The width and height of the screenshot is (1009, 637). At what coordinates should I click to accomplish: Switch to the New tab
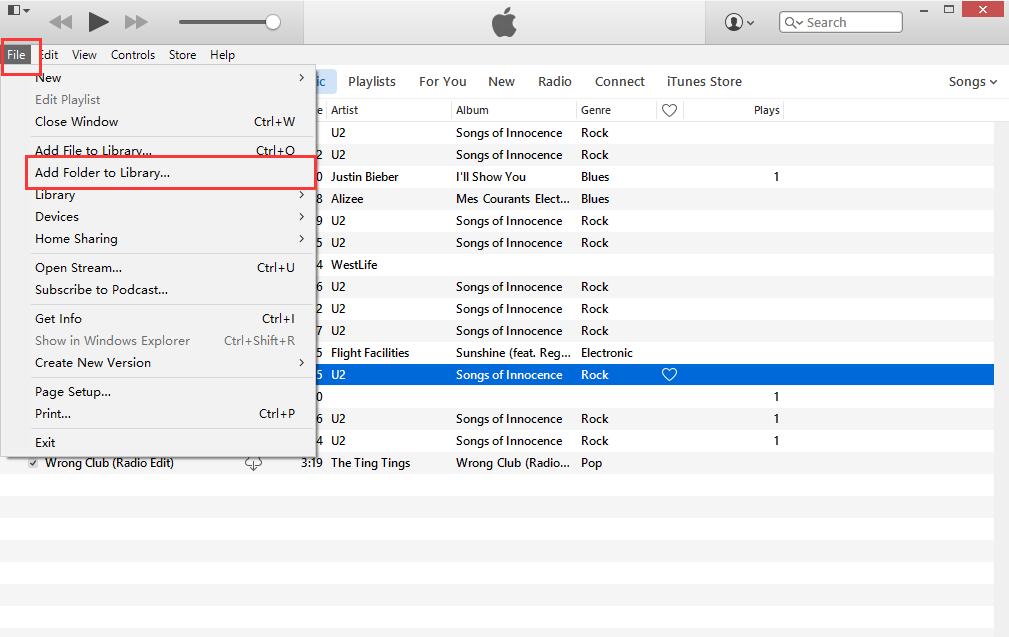point(501,82)
